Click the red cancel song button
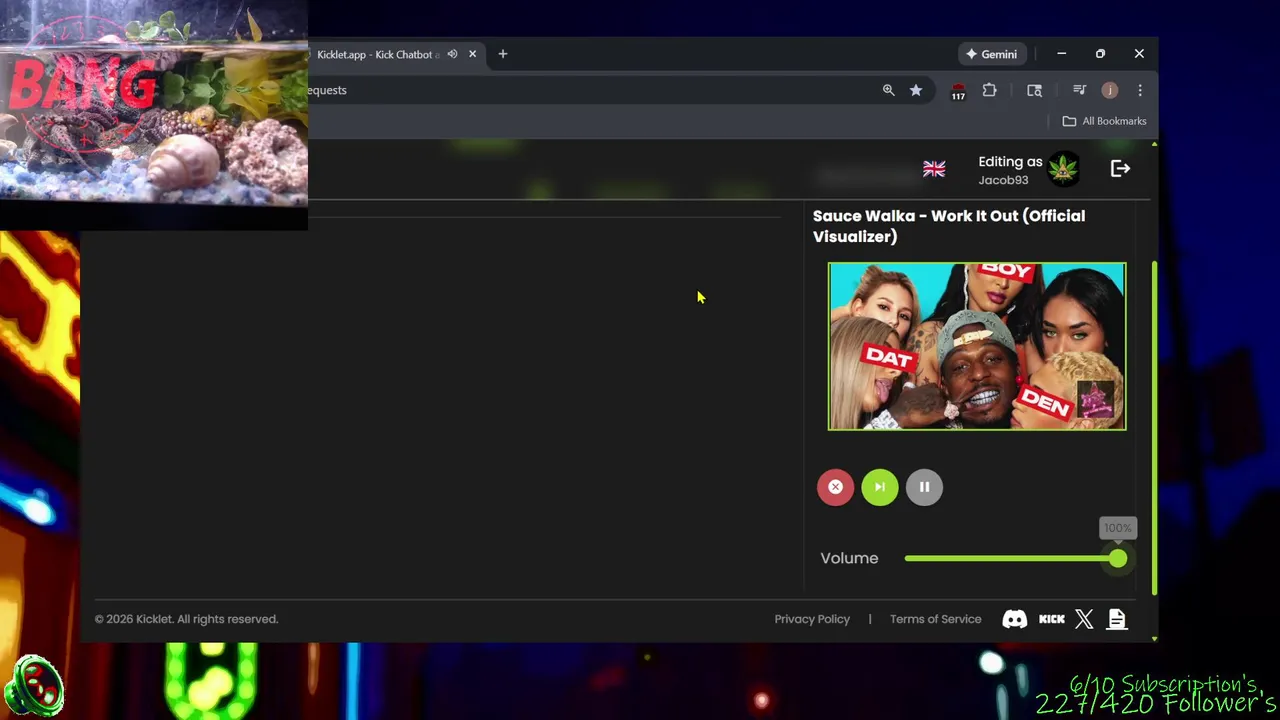Viewport: 1280px width, 720px height. [x=835, y=487]
